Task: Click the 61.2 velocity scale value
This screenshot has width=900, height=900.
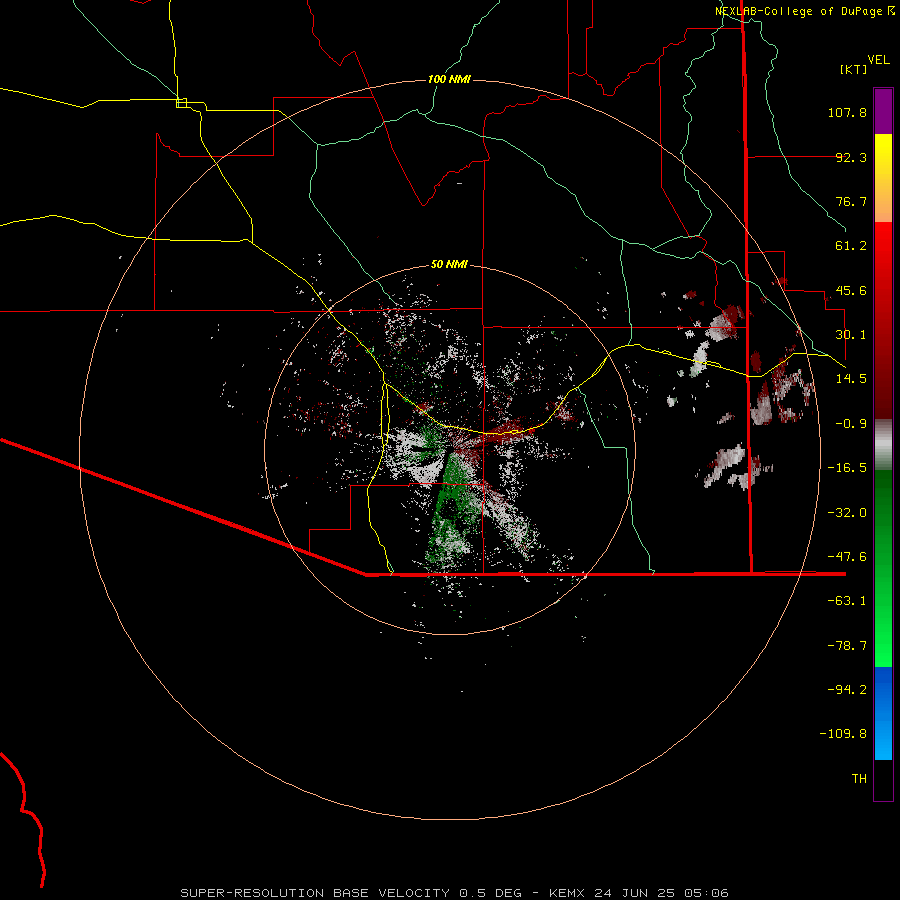Action: [x=851, y=246]
